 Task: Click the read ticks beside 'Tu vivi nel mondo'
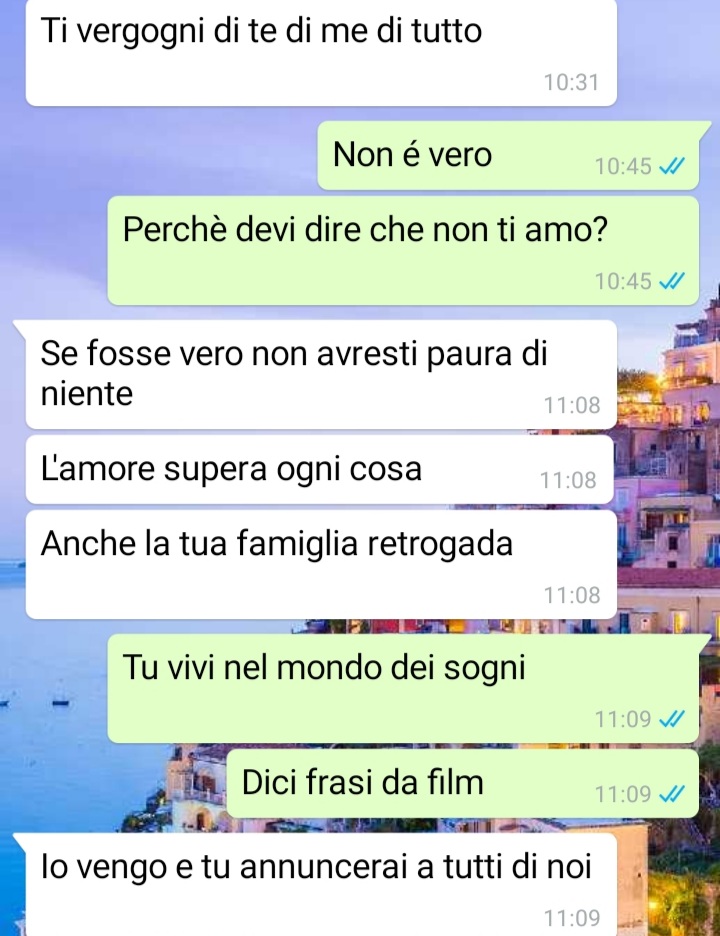point(671,719)
